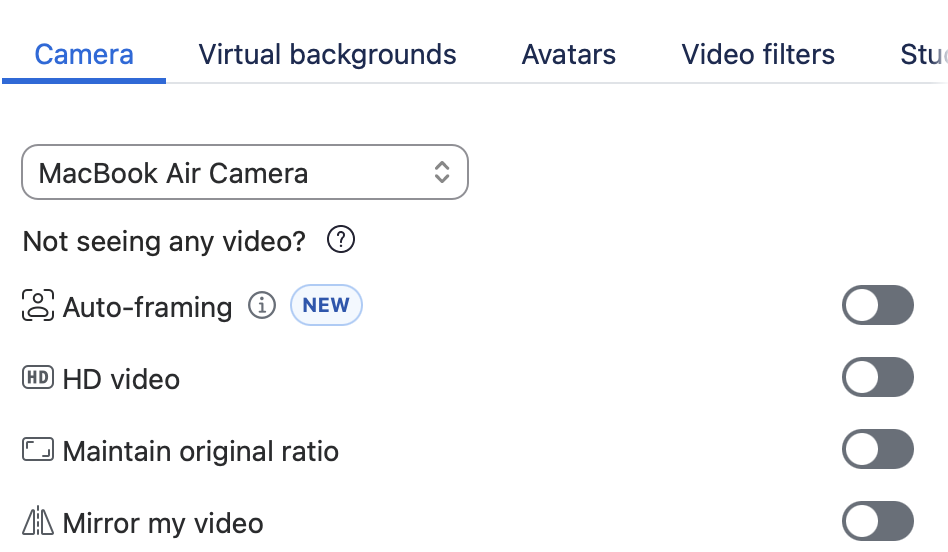Screen dimensions: 948x552
Task: Click the NEW badge beside Auto-framing
Action: (326, 306)
